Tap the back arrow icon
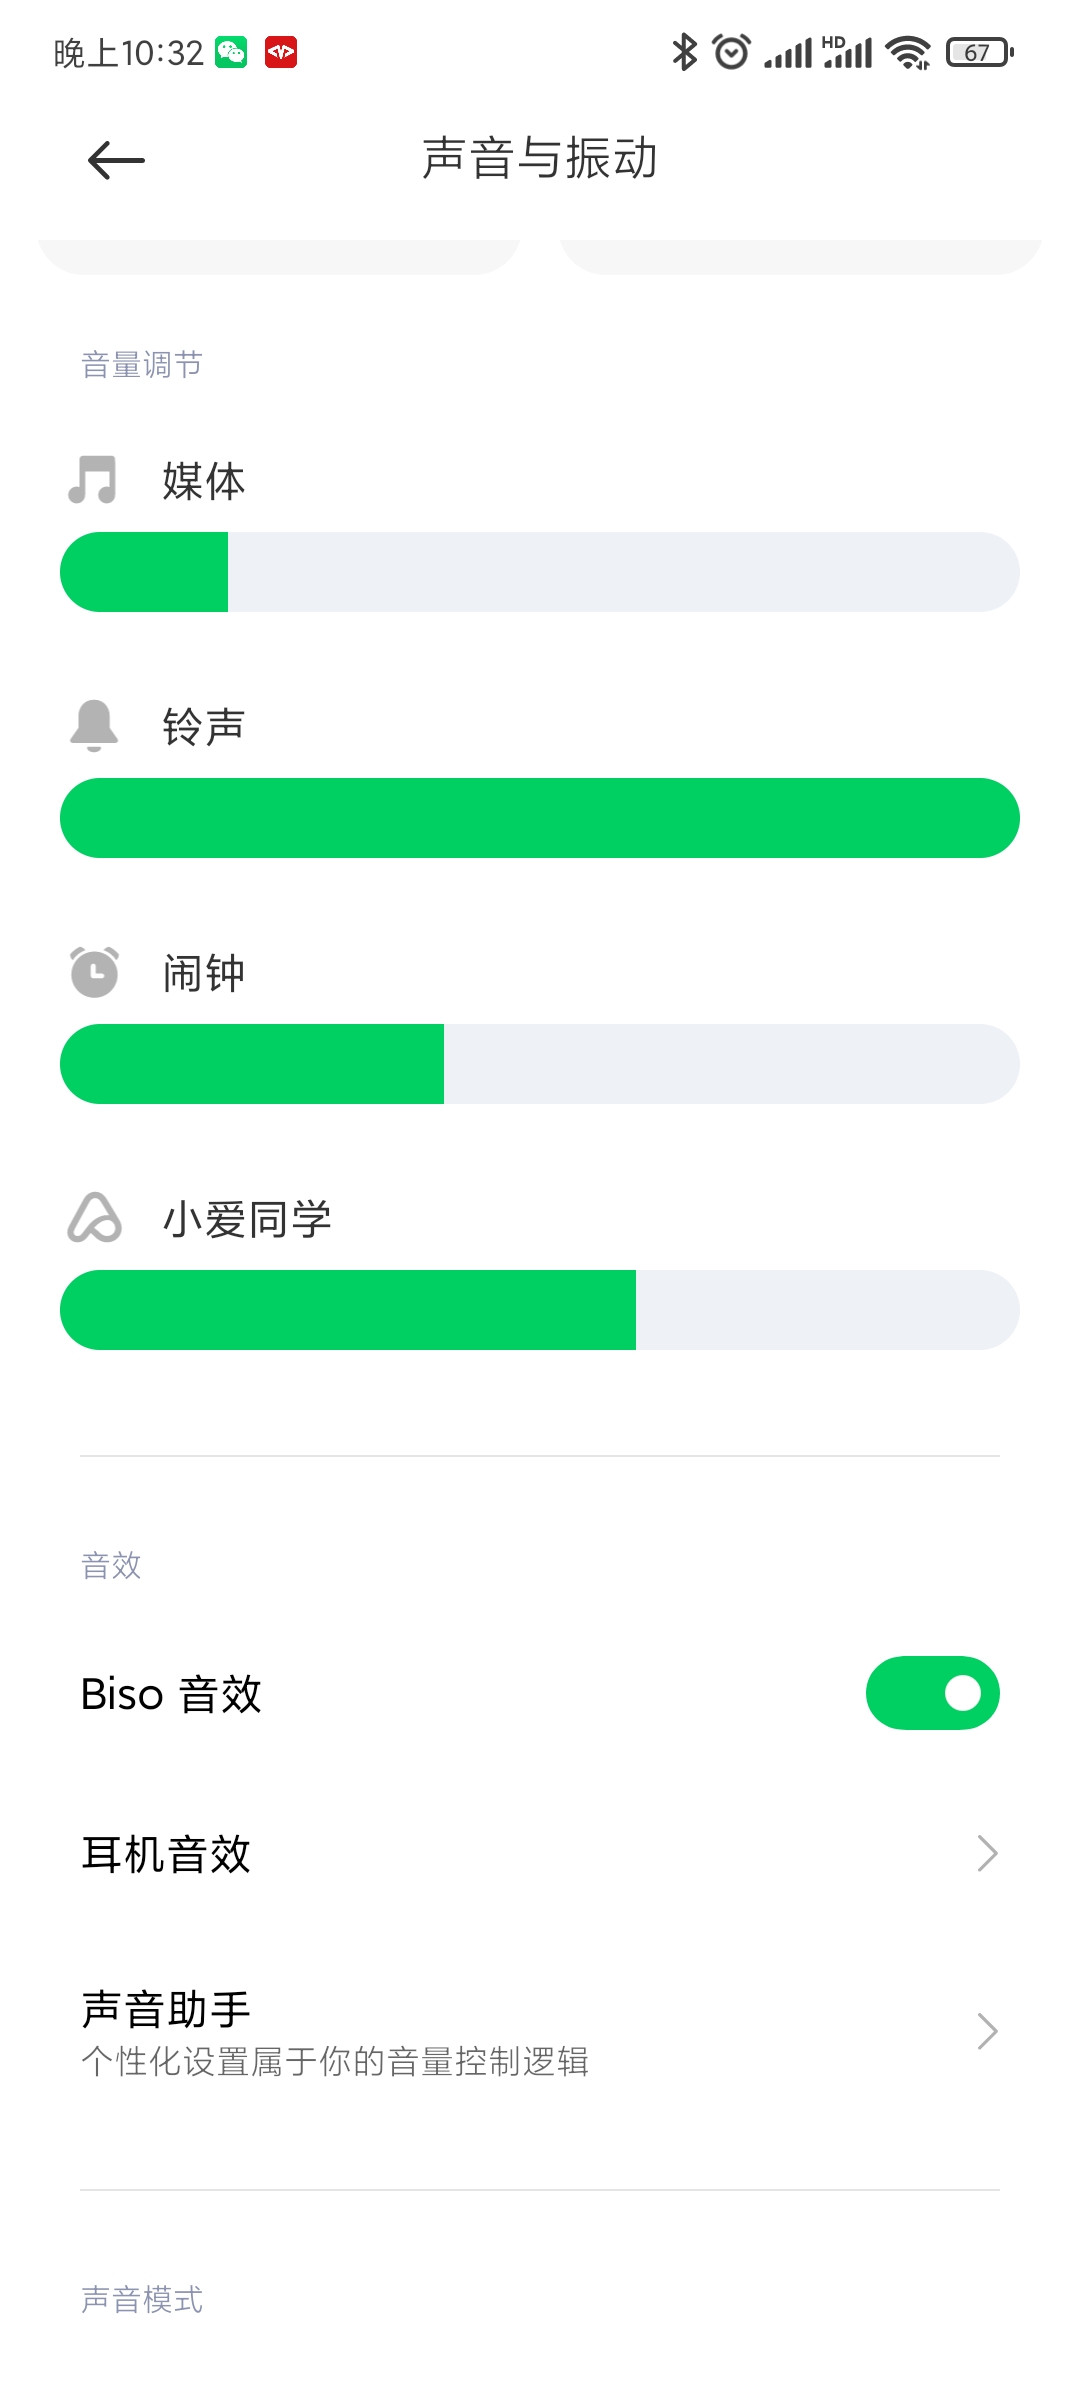 click(116, 160)
